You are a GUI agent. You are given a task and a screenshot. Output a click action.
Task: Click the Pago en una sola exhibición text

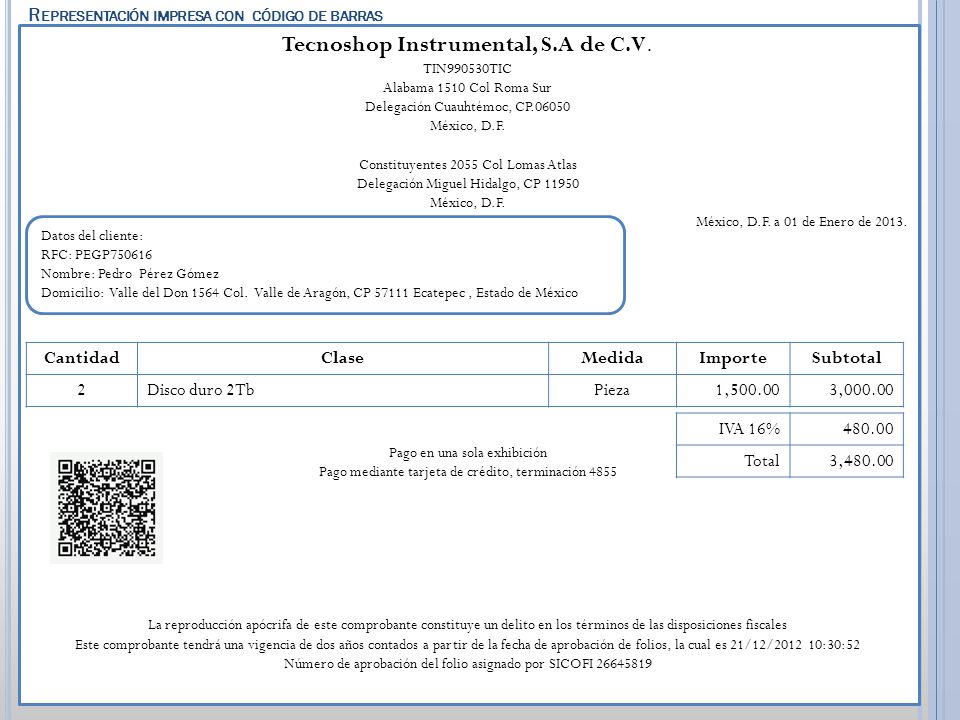coord(468,452)
